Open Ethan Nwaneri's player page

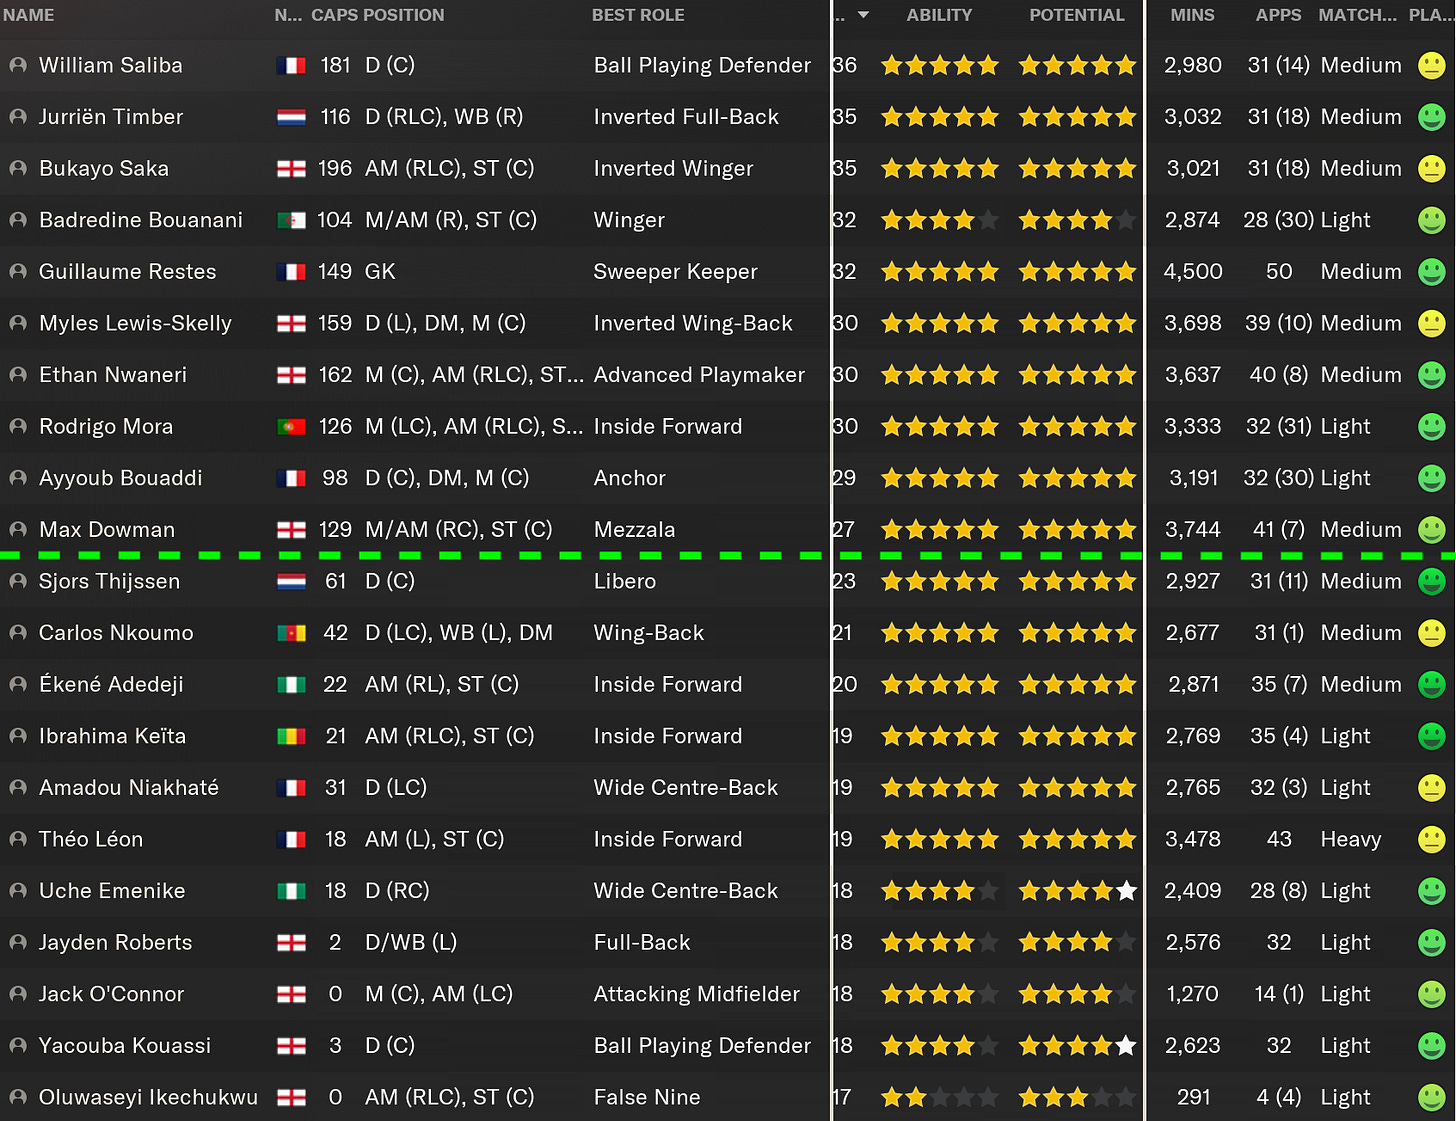[x=113, y=375]
